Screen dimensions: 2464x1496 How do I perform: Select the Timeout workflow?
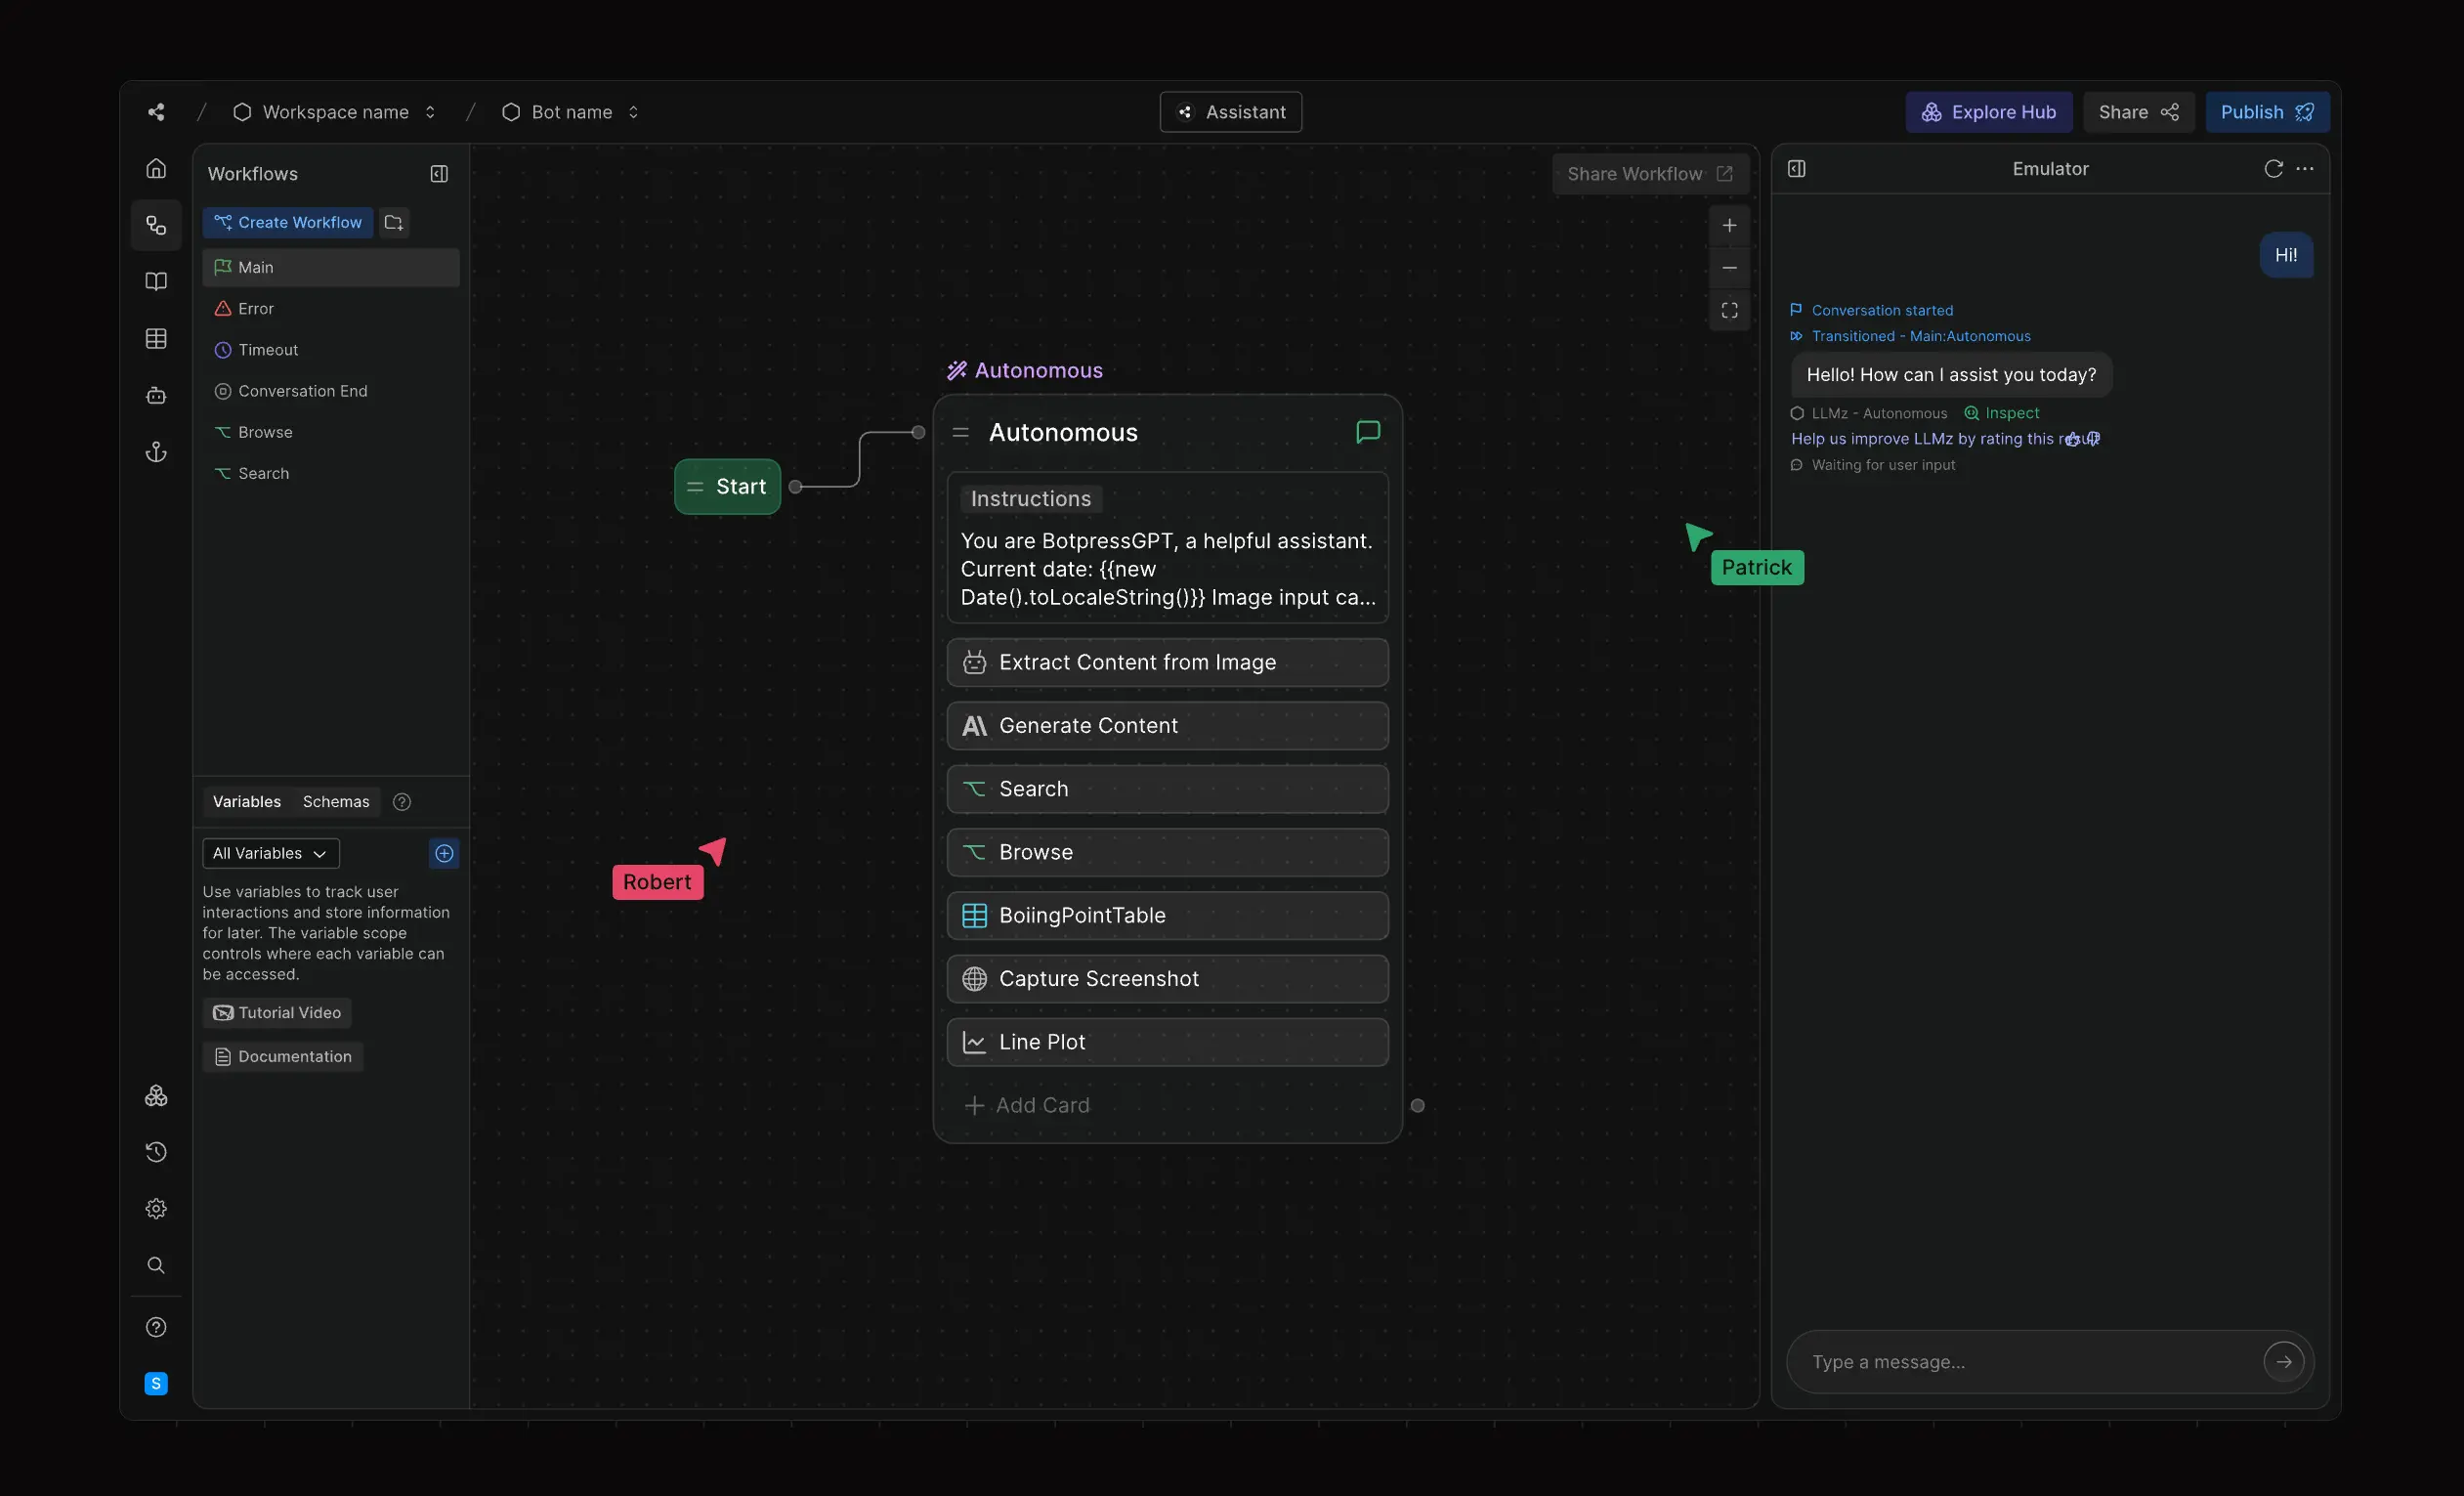(x=331, y=350)
